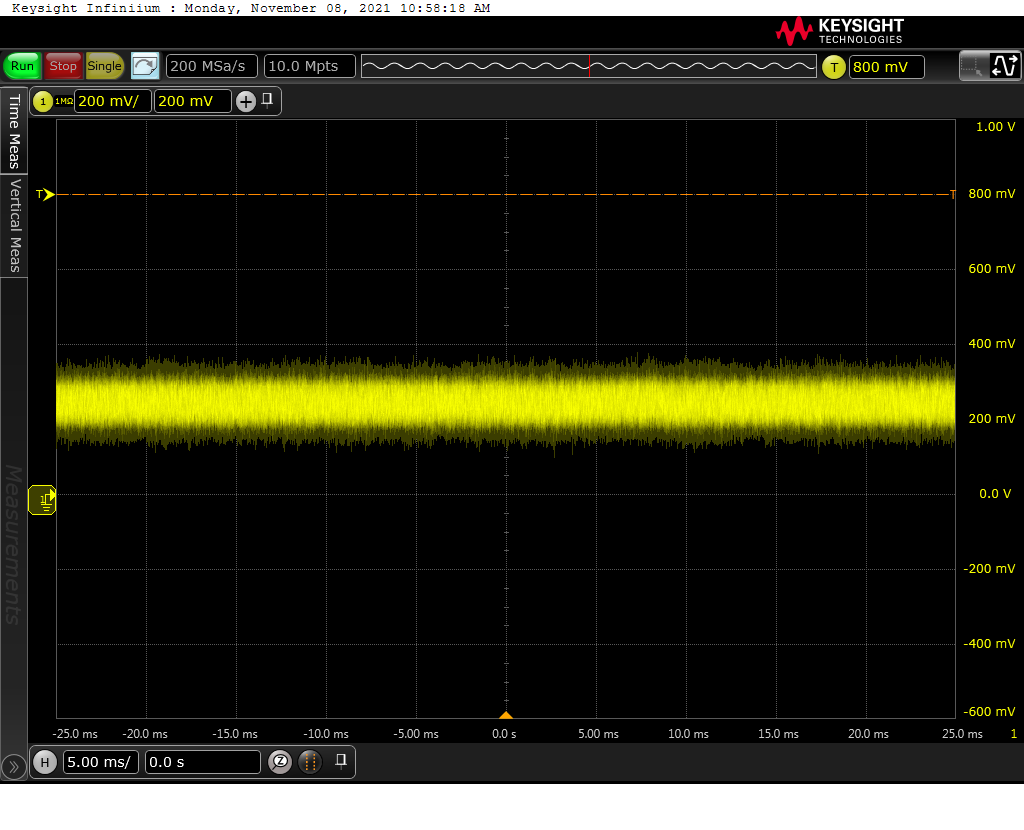The image size is (1024, 830).
Task: Expand the sidebar with the double-chevron button
Action: click(x=14, y=767)
